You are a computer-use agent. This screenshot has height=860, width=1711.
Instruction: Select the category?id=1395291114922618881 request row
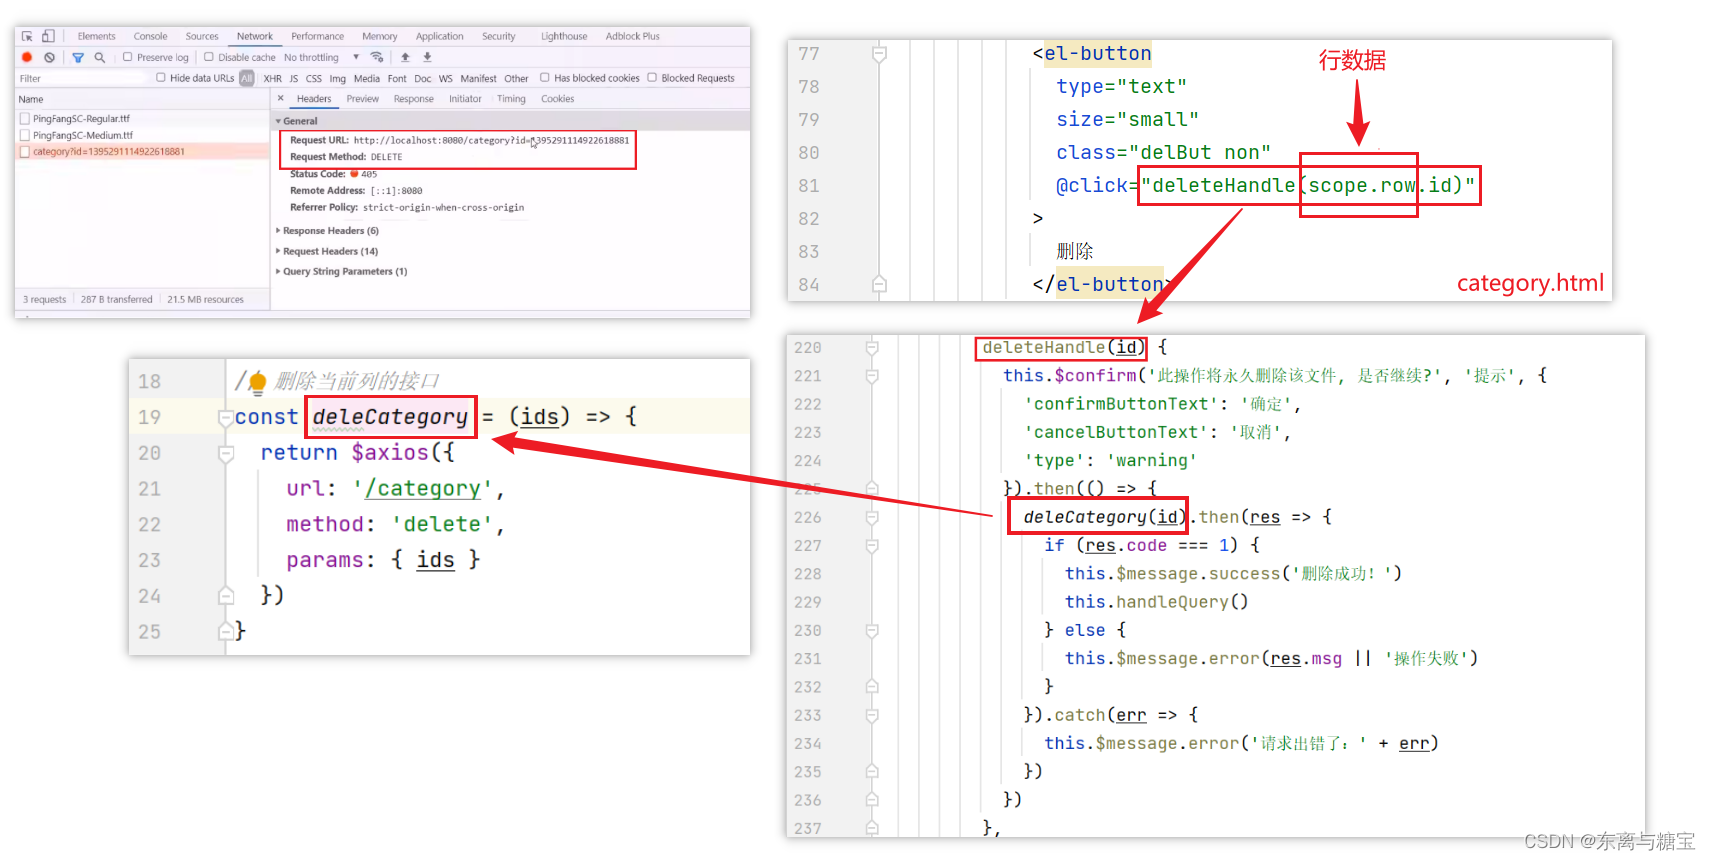tap(142, 152)
